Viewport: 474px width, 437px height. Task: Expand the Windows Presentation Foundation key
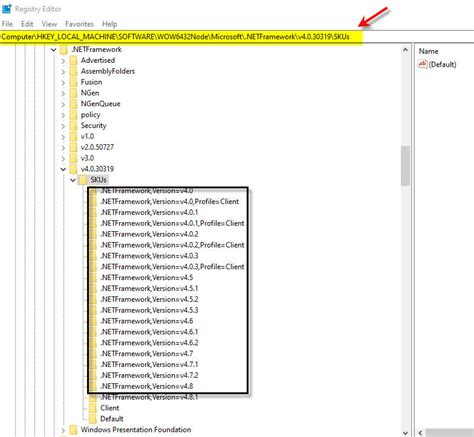63,430
